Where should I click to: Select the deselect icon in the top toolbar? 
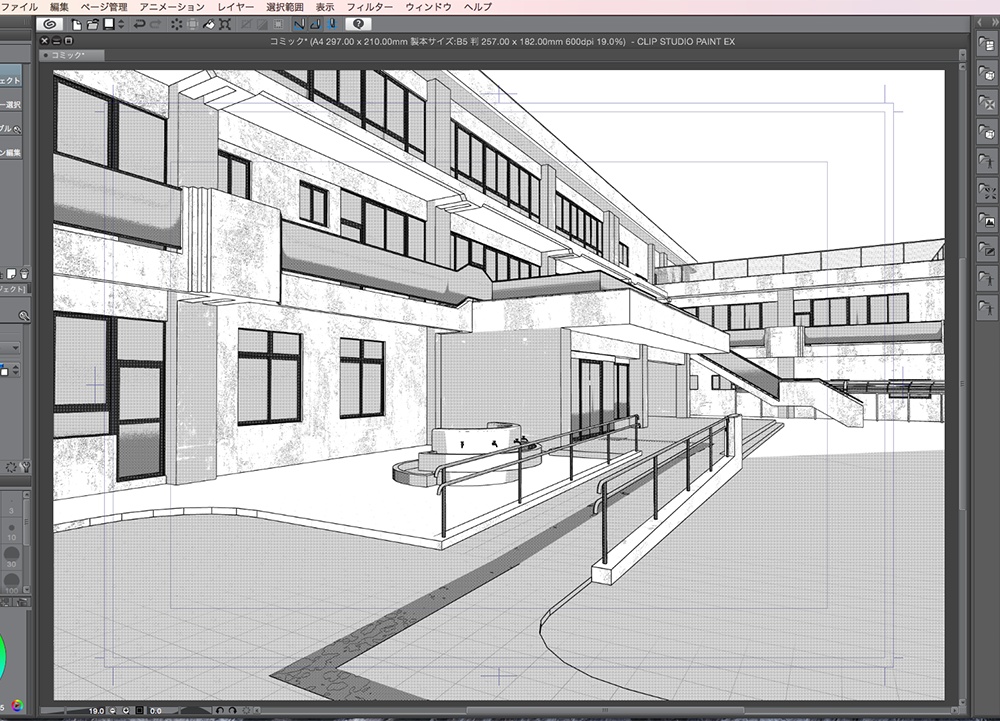pos(279,25)
